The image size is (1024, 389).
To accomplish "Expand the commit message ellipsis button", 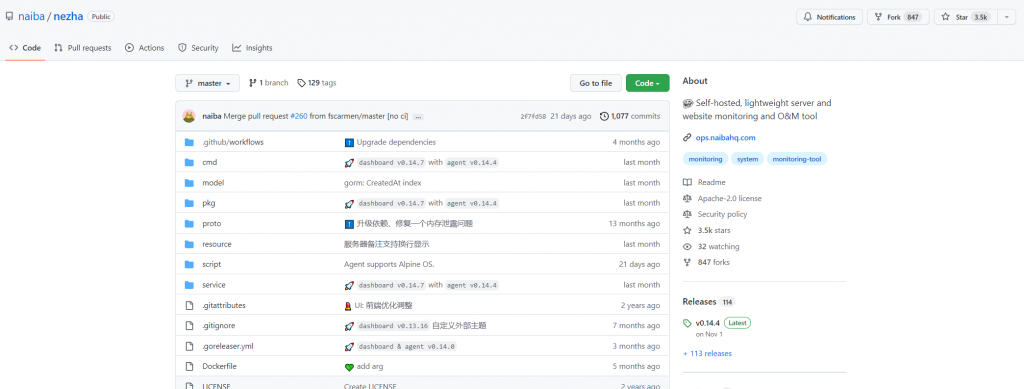I will click(x=418, y=117).
